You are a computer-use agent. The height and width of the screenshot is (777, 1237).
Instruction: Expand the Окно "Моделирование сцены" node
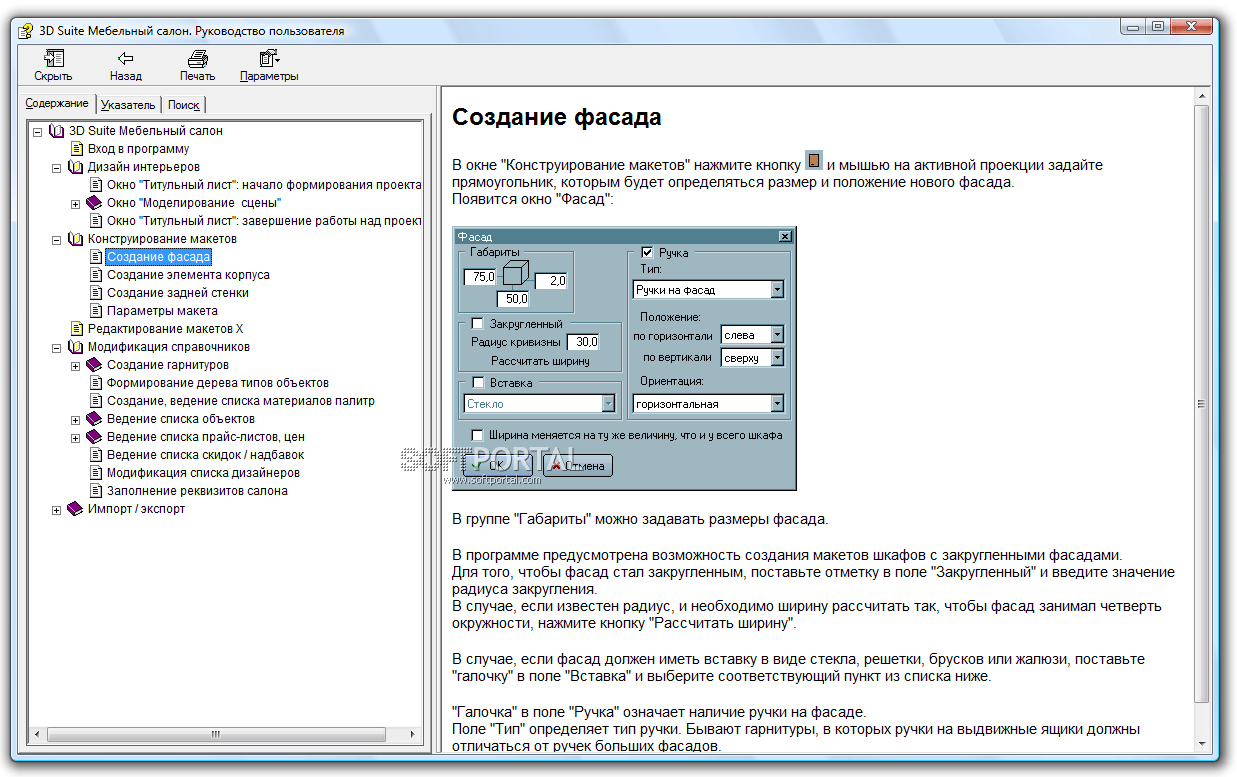click(76, 204)
